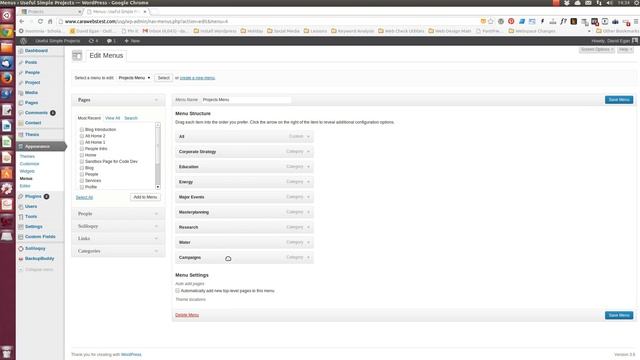
Task: Go back in Chrome
Action: tap(22, 21)
